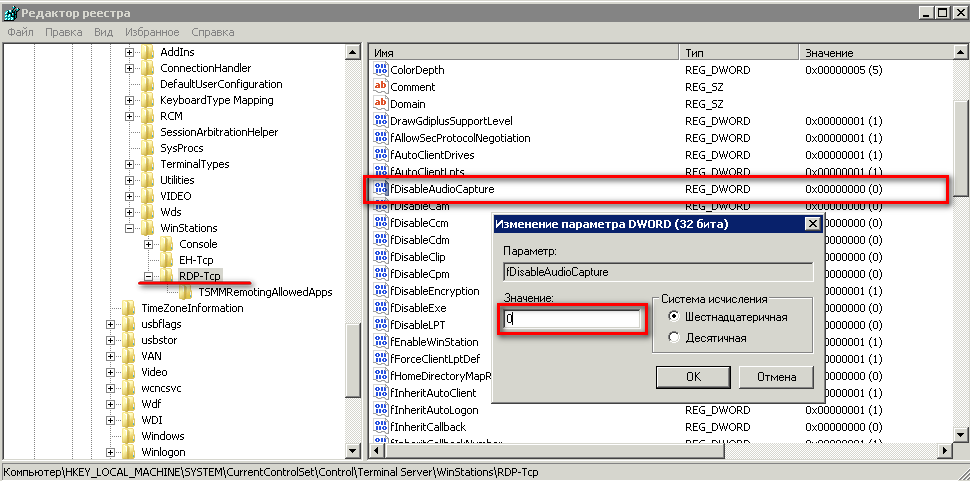This screenshot has height=481, width=970.
Task: Open the Файл menu
Action: [21, 32]
